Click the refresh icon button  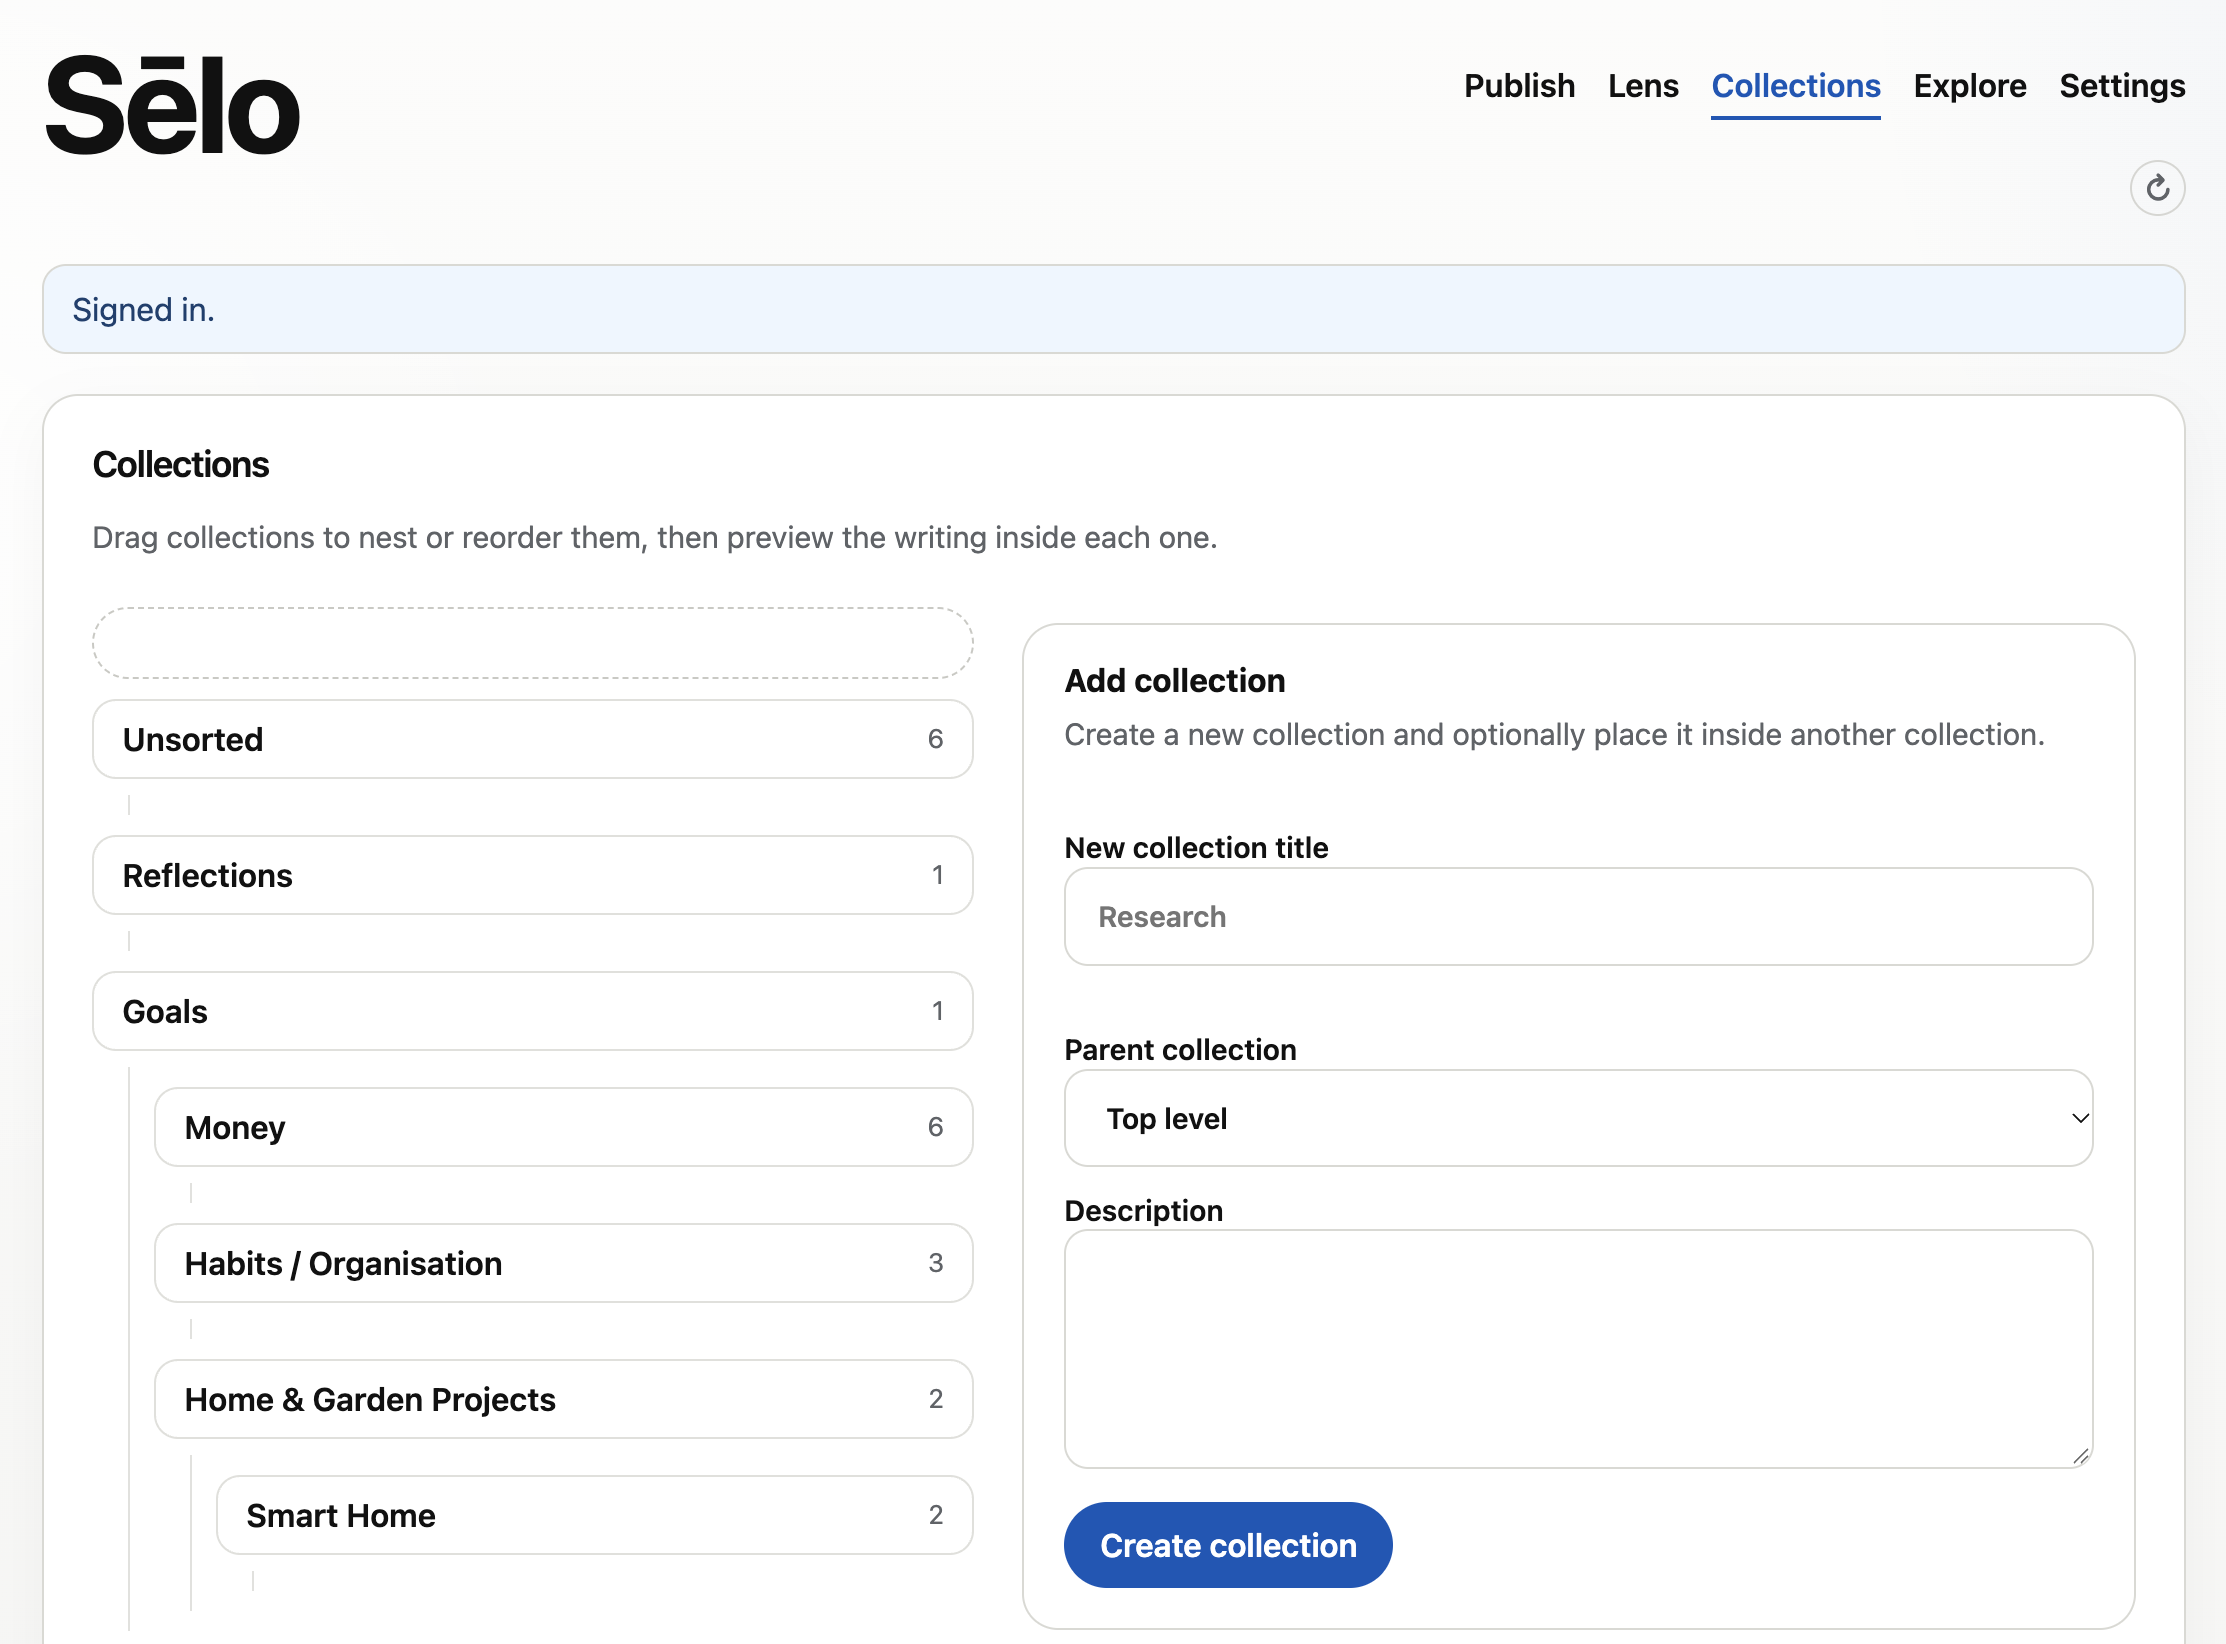point(2157,188)
